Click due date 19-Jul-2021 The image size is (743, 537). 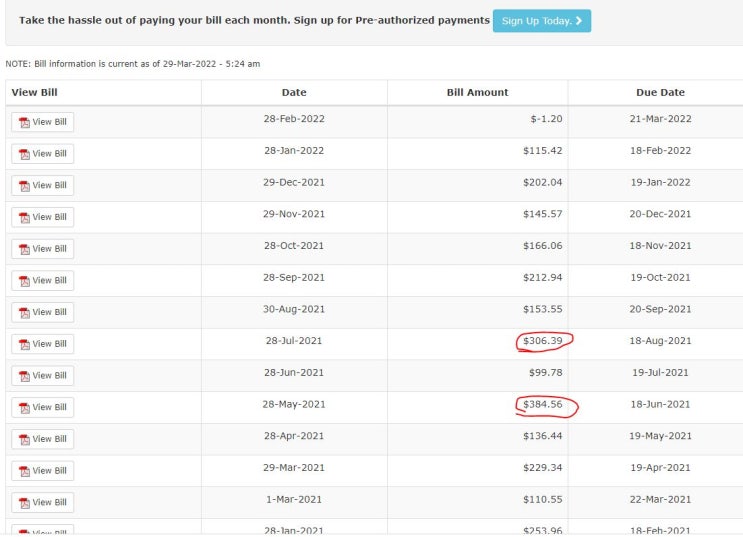coord(660,373)
